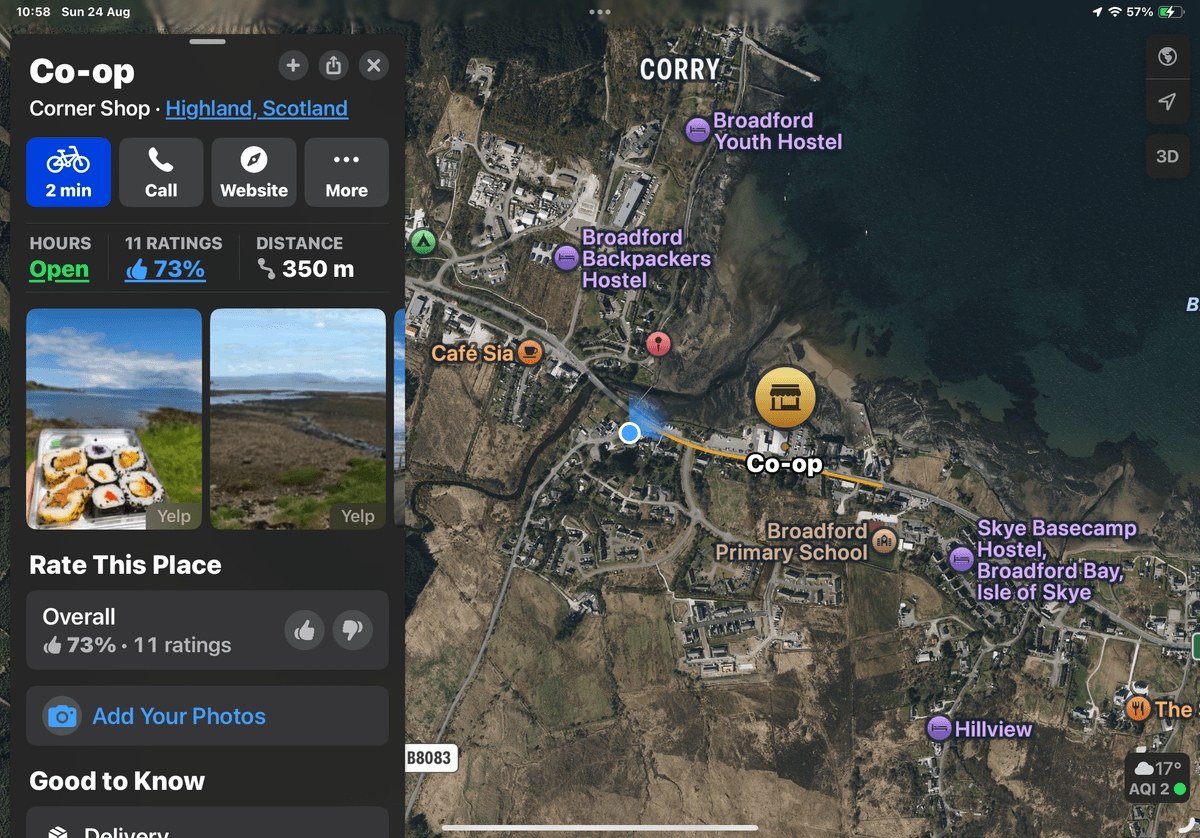This screenshot has width=1200, height=838.
Task: Rate Co-op with thumbs up
Action: [x=305, y=630]
